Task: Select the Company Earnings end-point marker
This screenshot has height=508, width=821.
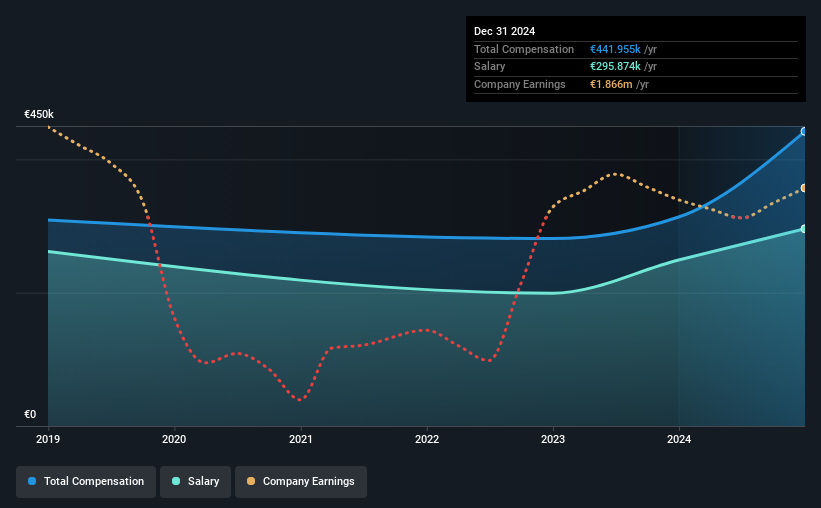Action: point(804,188)
